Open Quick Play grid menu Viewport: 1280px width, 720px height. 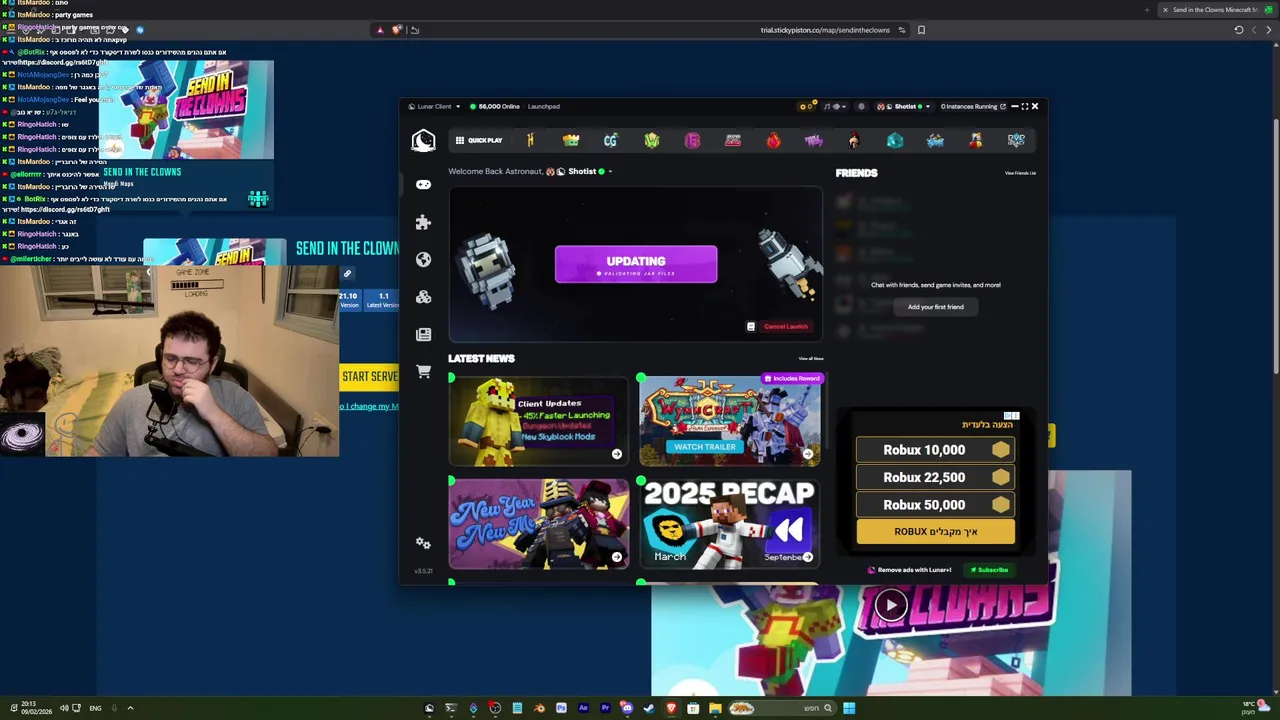pos(479,140)
